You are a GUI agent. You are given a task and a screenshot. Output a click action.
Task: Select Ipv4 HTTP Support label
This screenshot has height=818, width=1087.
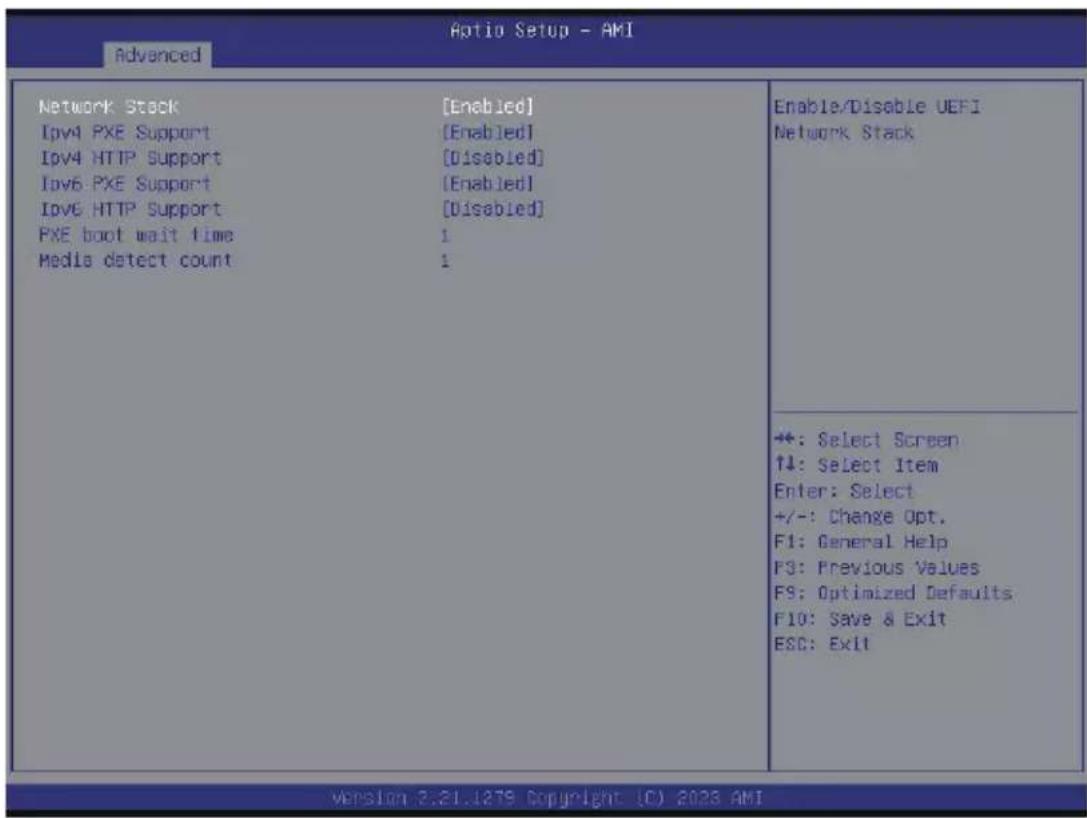coord(130,158)
